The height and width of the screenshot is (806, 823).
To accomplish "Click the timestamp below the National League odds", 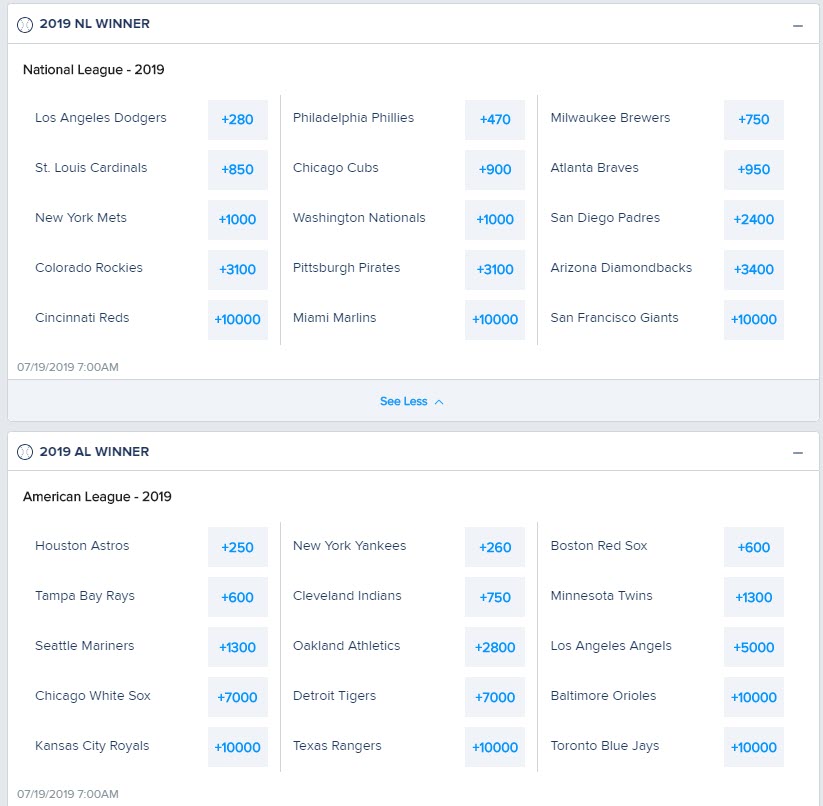I will click(68, 367).
